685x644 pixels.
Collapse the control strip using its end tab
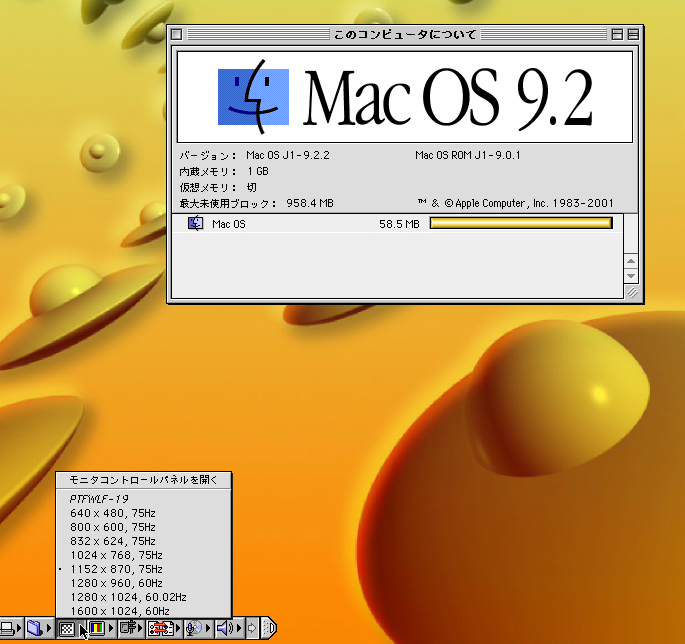[x=269, y=629]
